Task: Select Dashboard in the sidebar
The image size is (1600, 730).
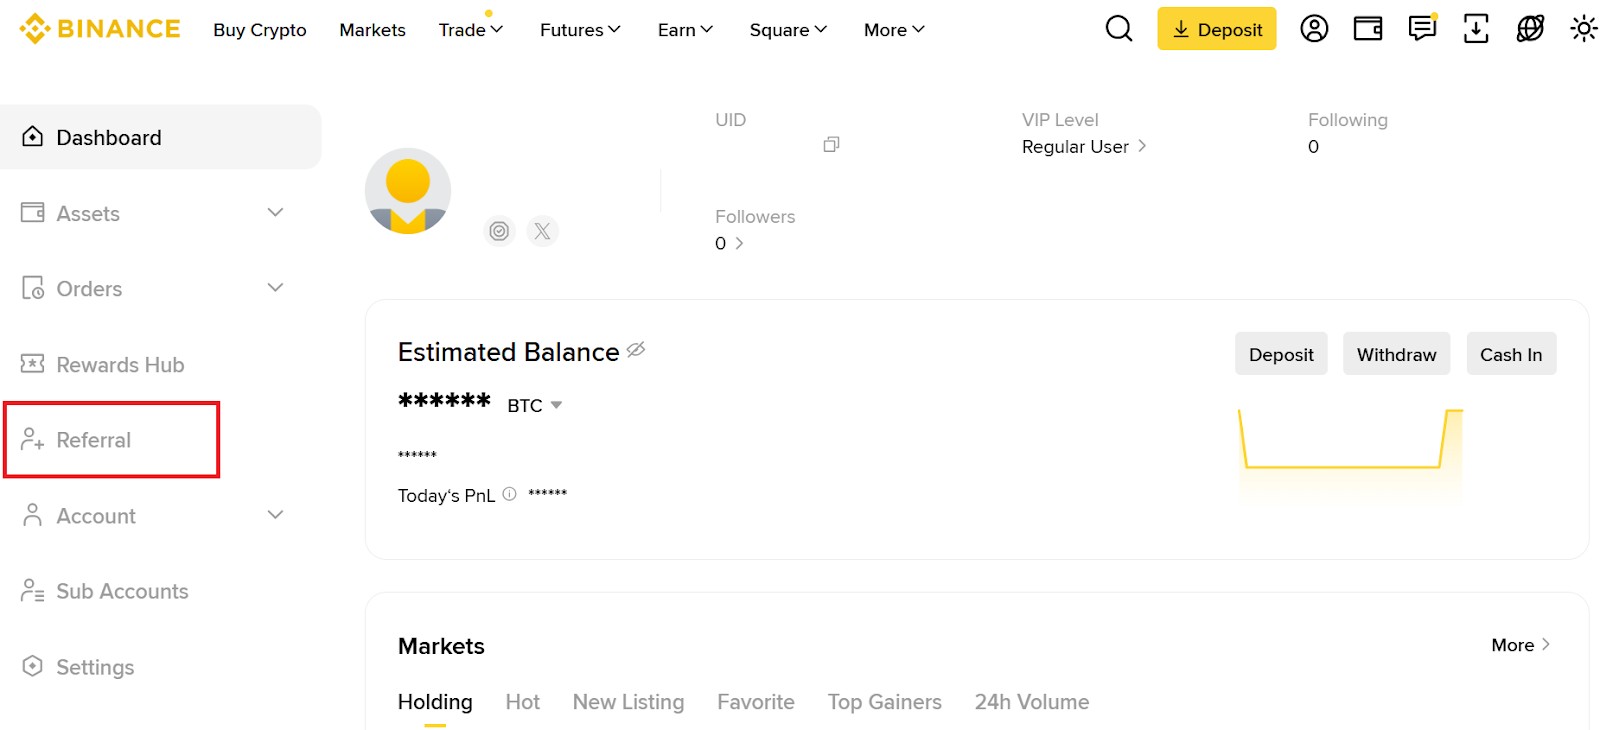Action: pyautogui.click(x=160, y=137)
